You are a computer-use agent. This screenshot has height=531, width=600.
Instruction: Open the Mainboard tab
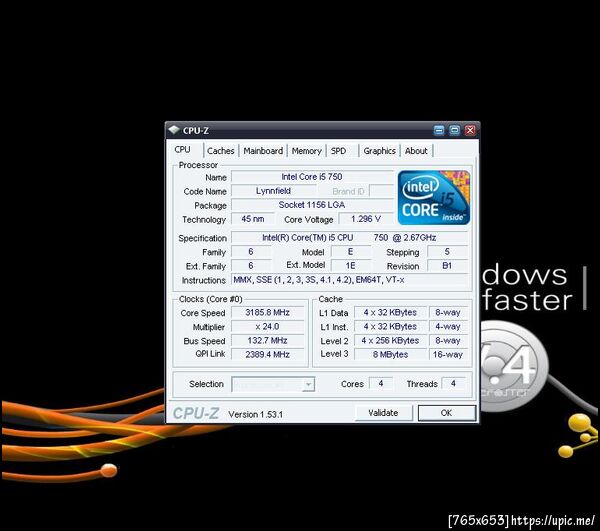click(263, 151)
